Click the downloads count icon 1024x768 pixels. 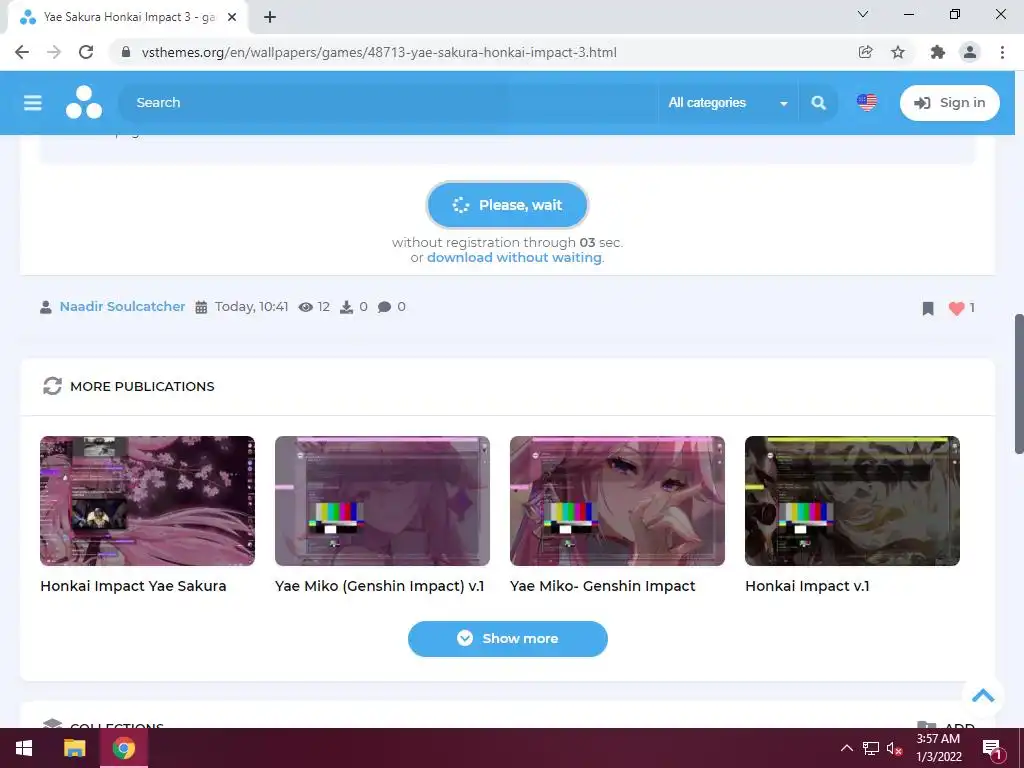pyautogui.click(x=346, y=307)
